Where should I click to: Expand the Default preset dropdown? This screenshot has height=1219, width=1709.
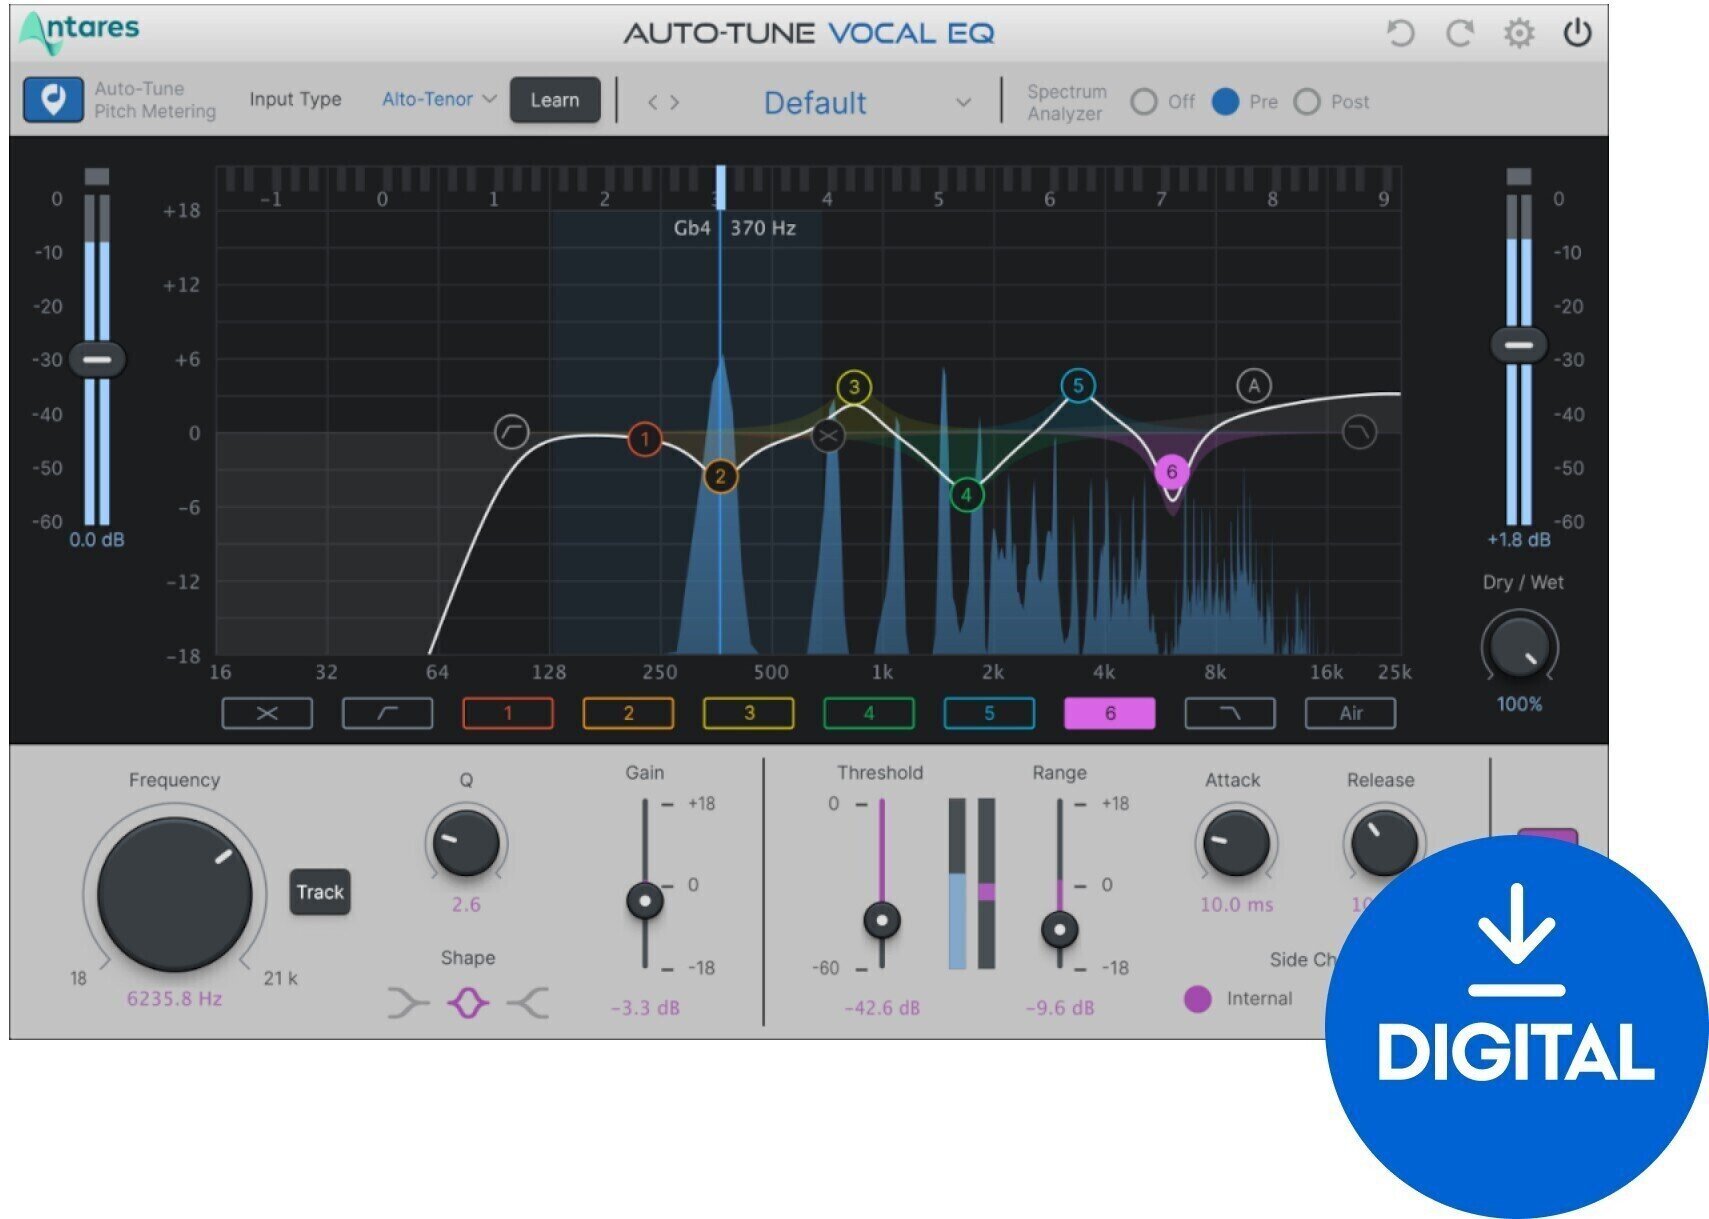click(x=962, y=102)
